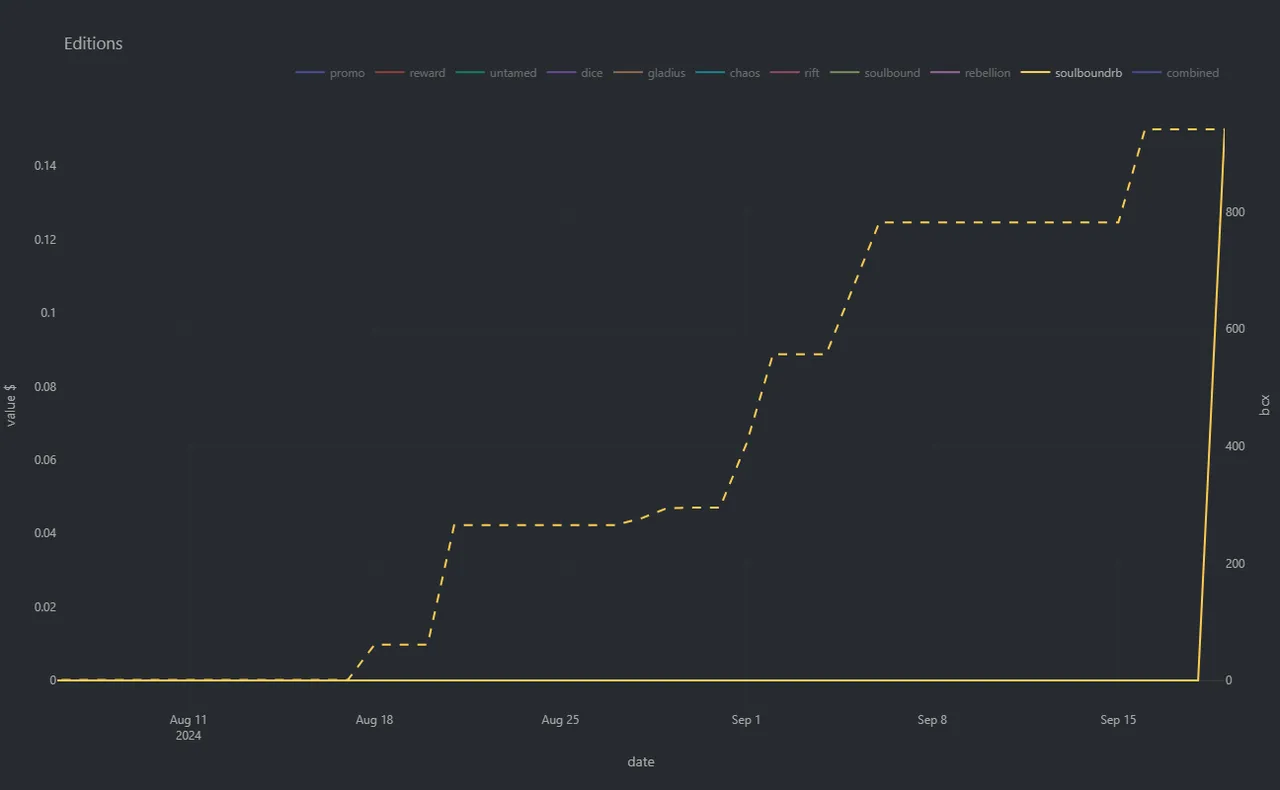Click the 'value $' y-axis title
The image size is (1280, 790).
(11, 405)
